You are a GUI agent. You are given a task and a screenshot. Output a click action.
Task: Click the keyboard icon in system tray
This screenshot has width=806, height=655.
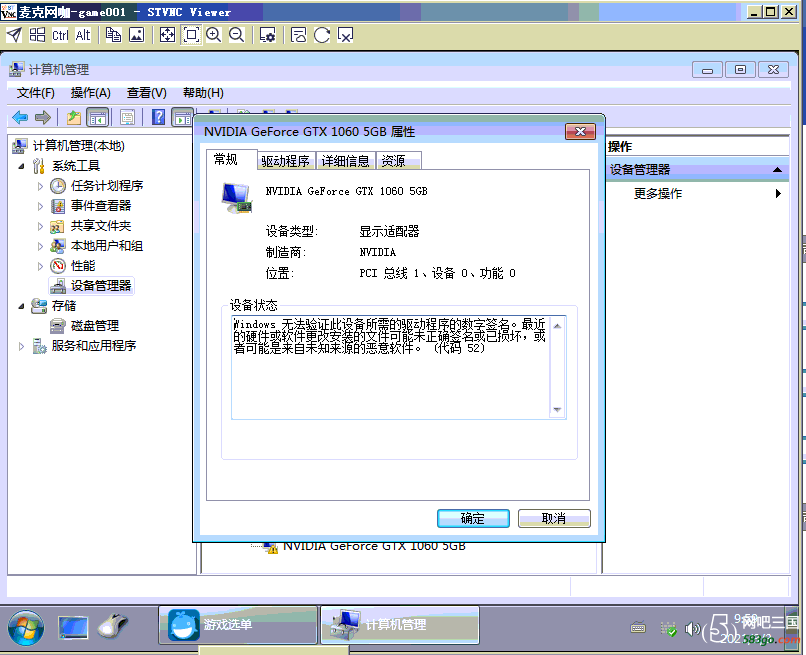(638, 627)
